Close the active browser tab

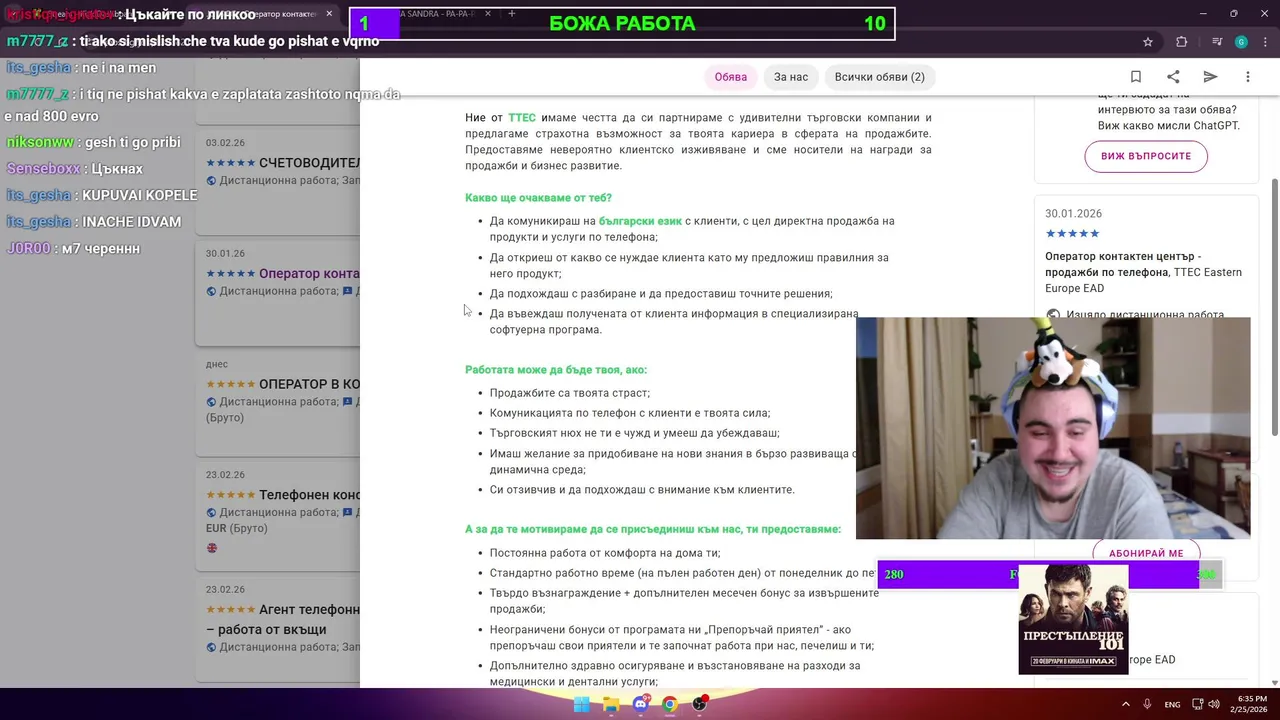pyautogui.click(x=329, y=14)
